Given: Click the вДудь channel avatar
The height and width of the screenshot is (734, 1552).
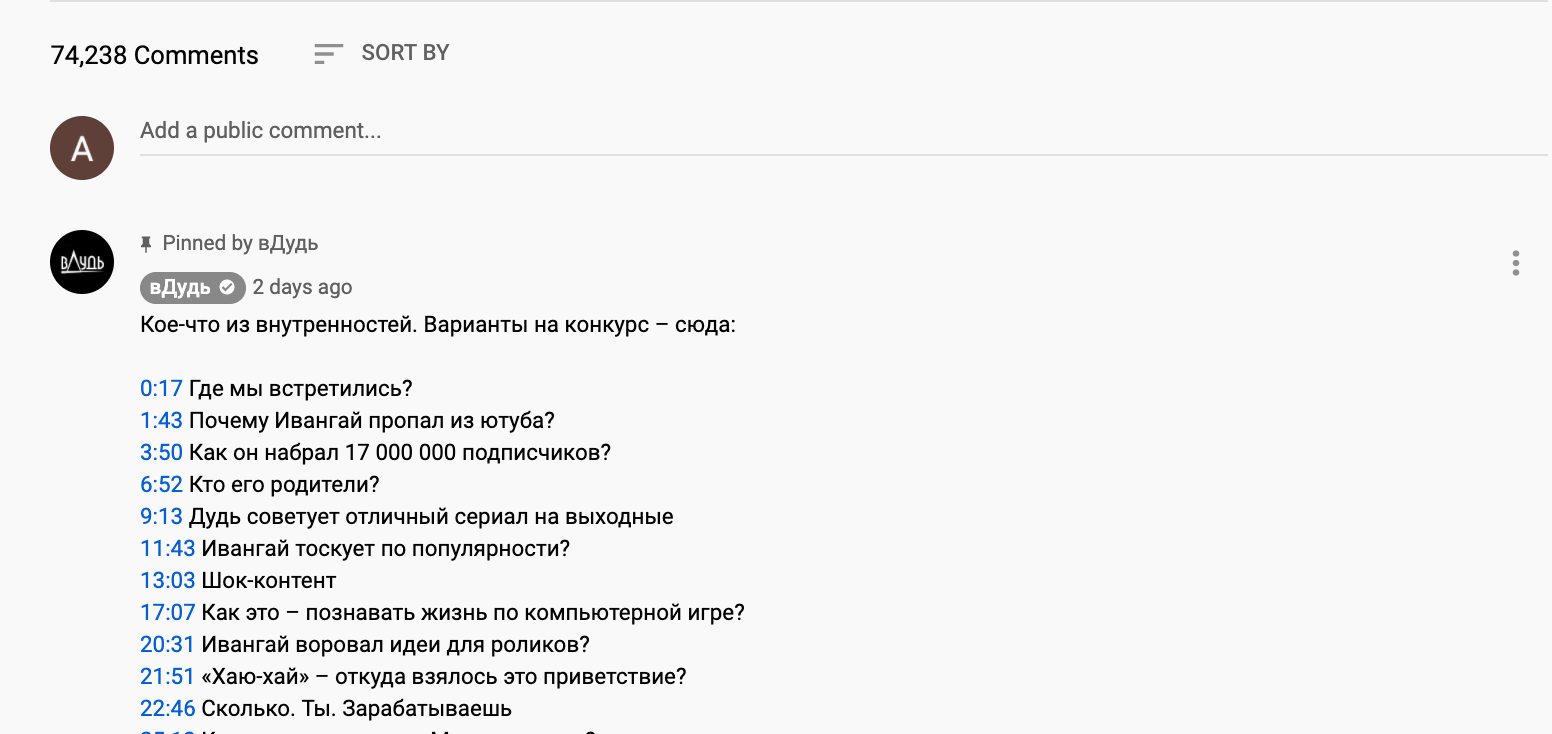Looking at the screenshot, I should 82,262.
